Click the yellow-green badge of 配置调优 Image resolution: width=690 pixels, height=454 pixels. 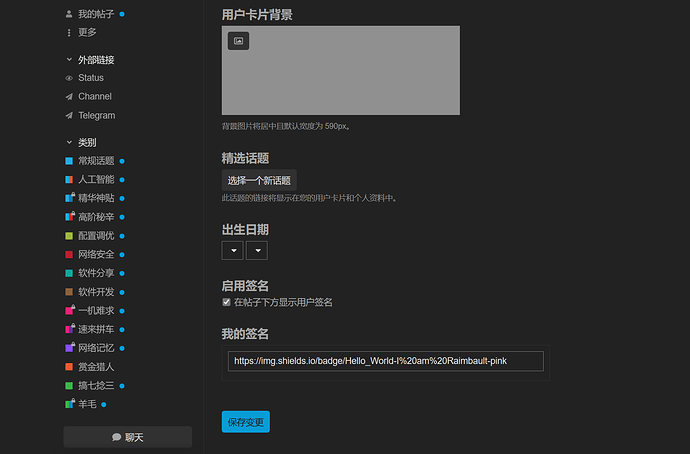(69, 236)
